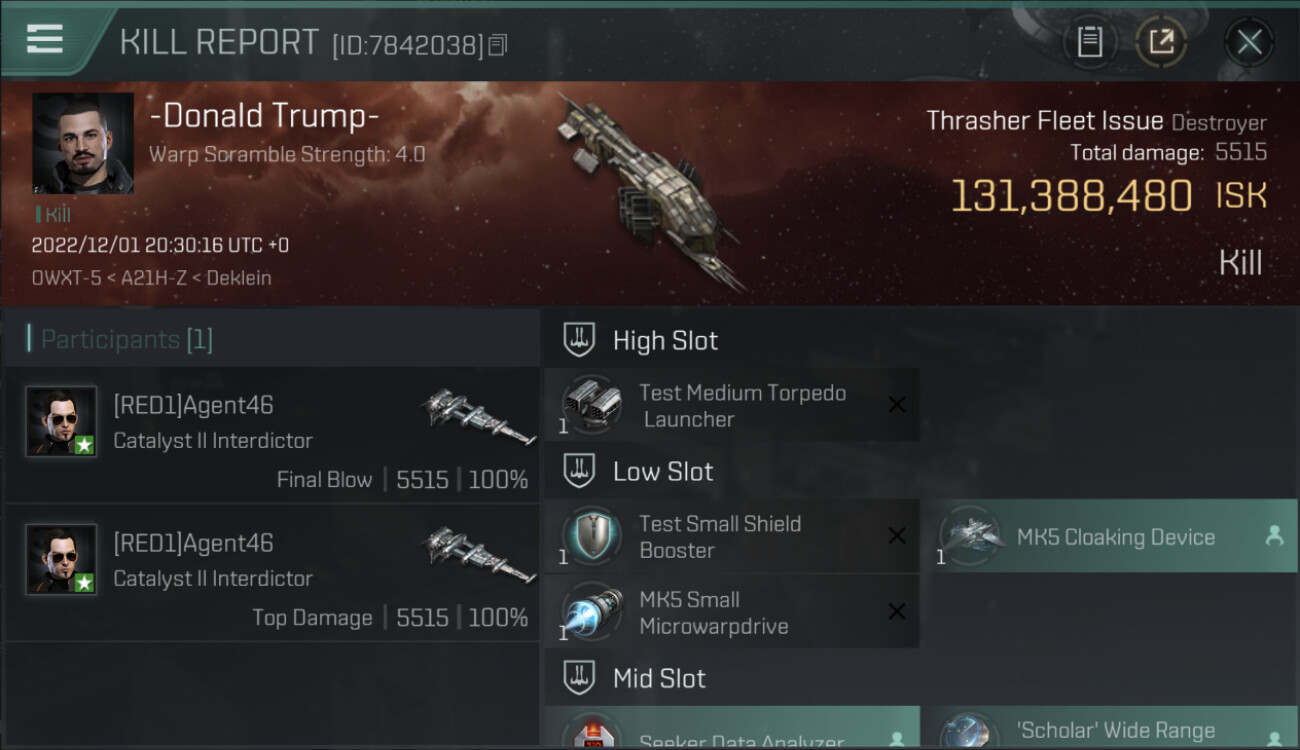
Task: Click the share export icon
Action: [x=1161, y=42]
